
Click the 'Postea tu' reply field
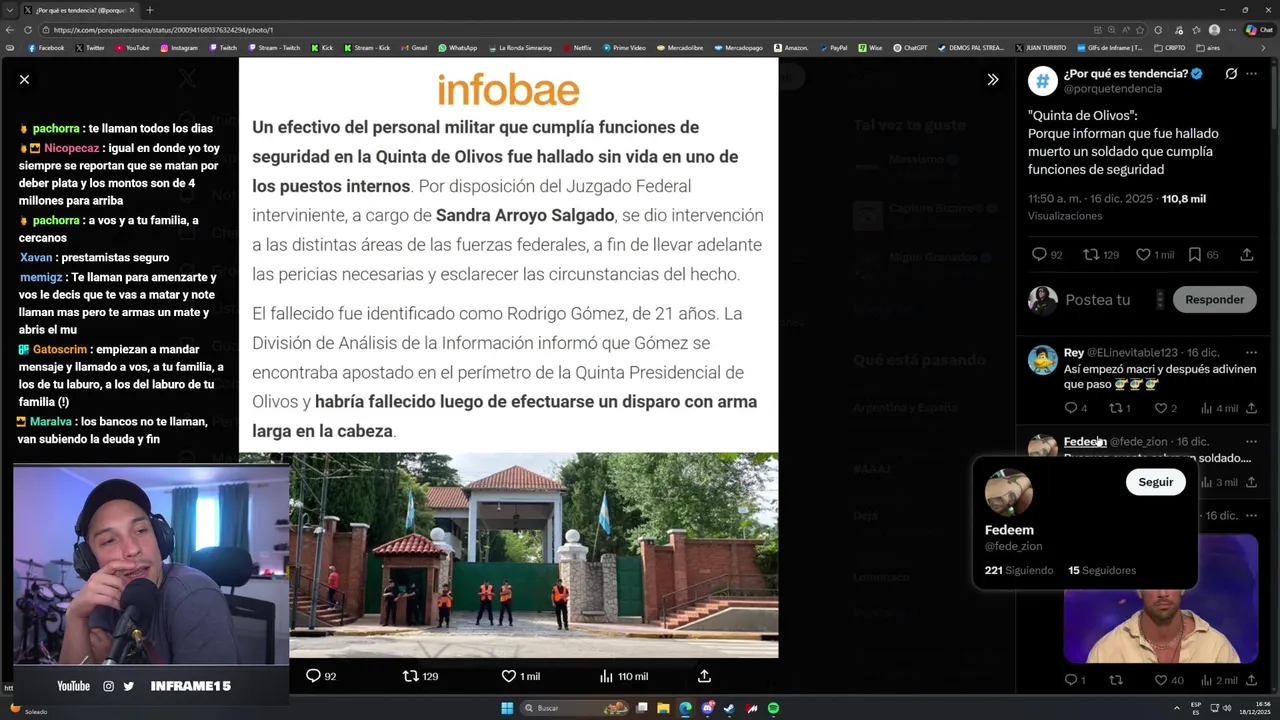click(x=1098, y=299)
